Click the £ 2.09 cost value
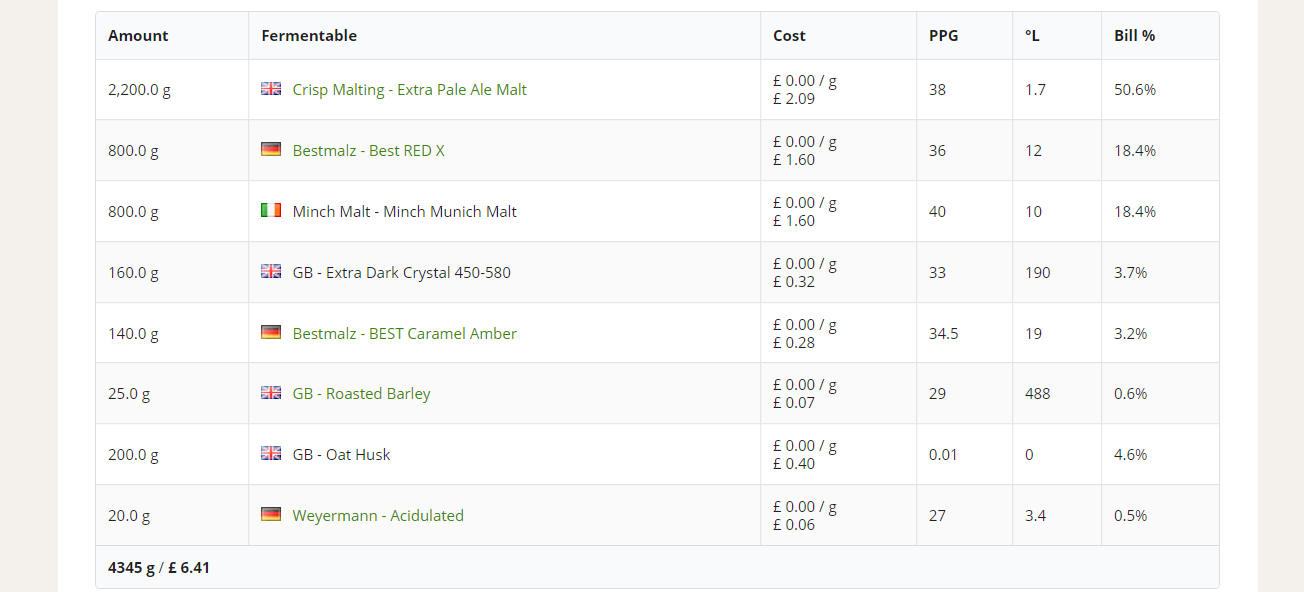Screen dimensions: 1304x592 pos(794,98)
